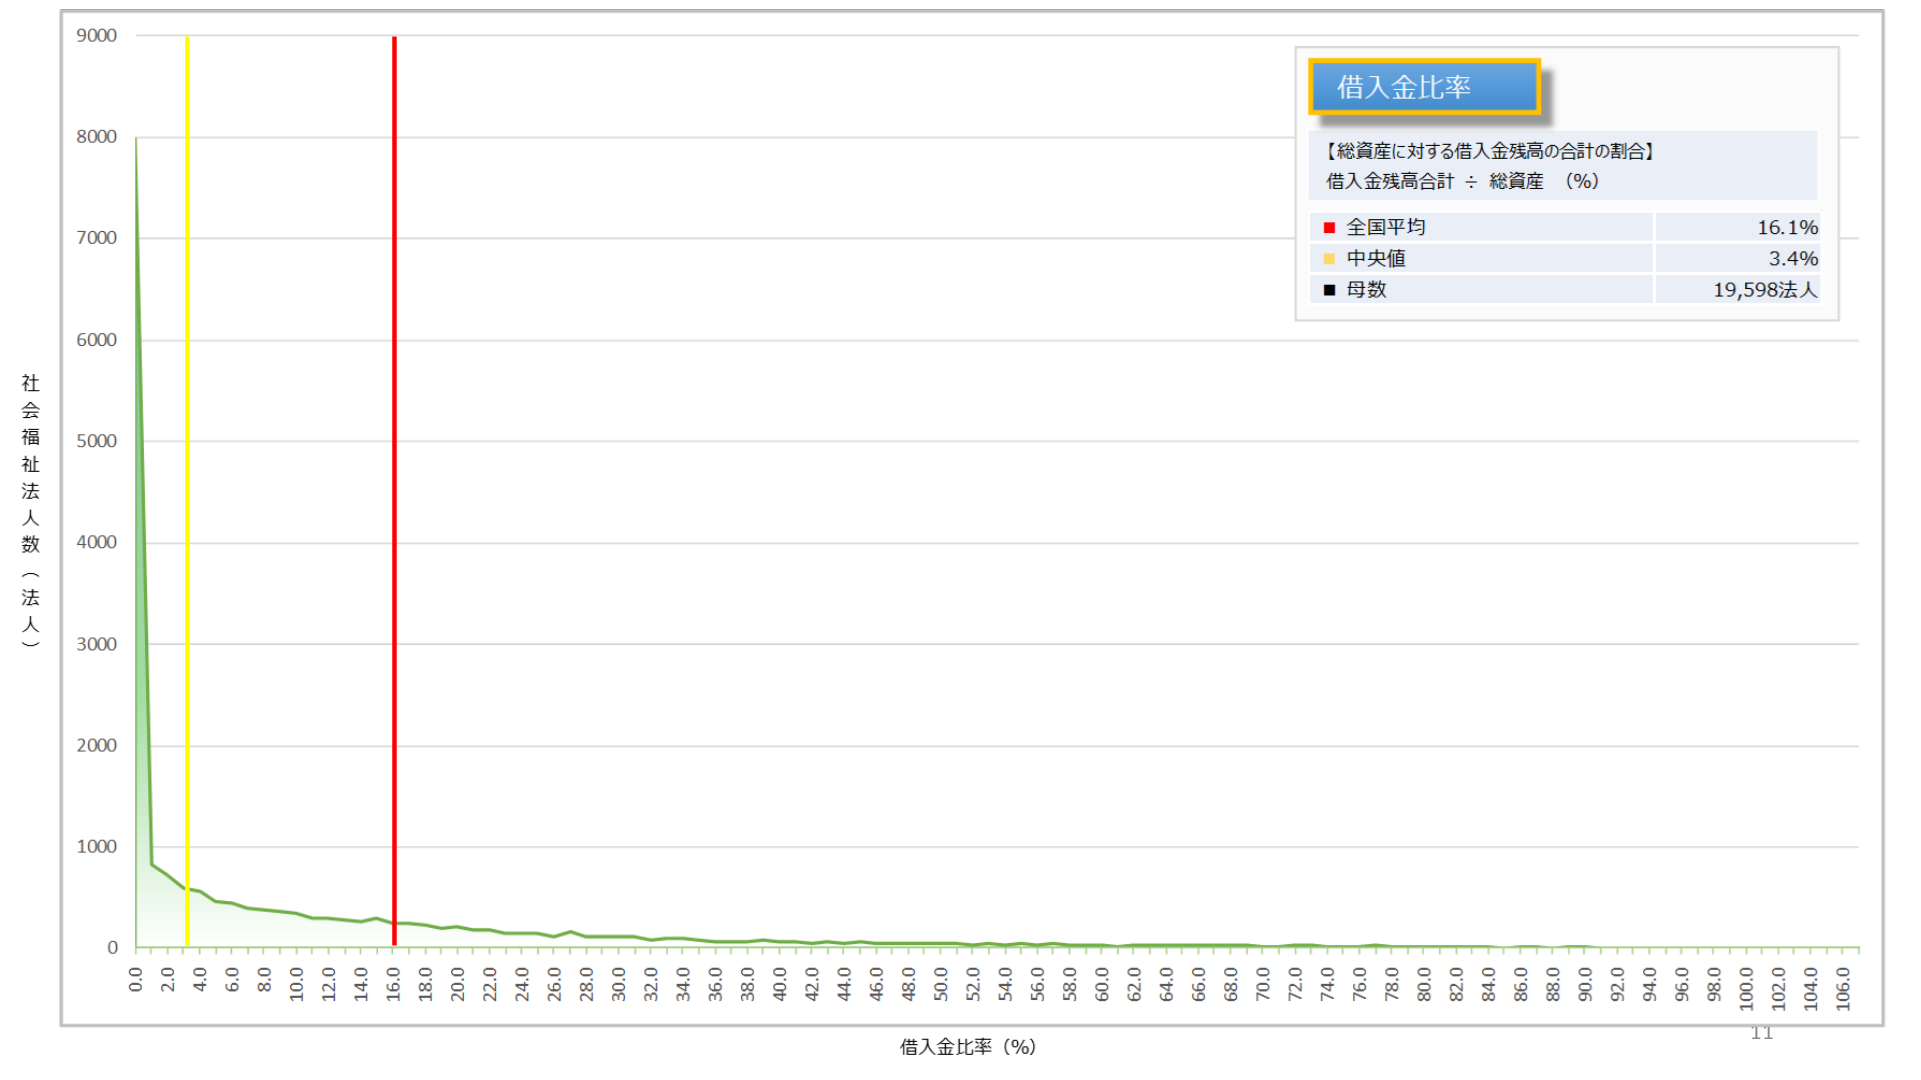The width and height of the screenshot is (1921, 1080).
Task: Click the 9000 y-axis label
Action: (x=96, y=36)
